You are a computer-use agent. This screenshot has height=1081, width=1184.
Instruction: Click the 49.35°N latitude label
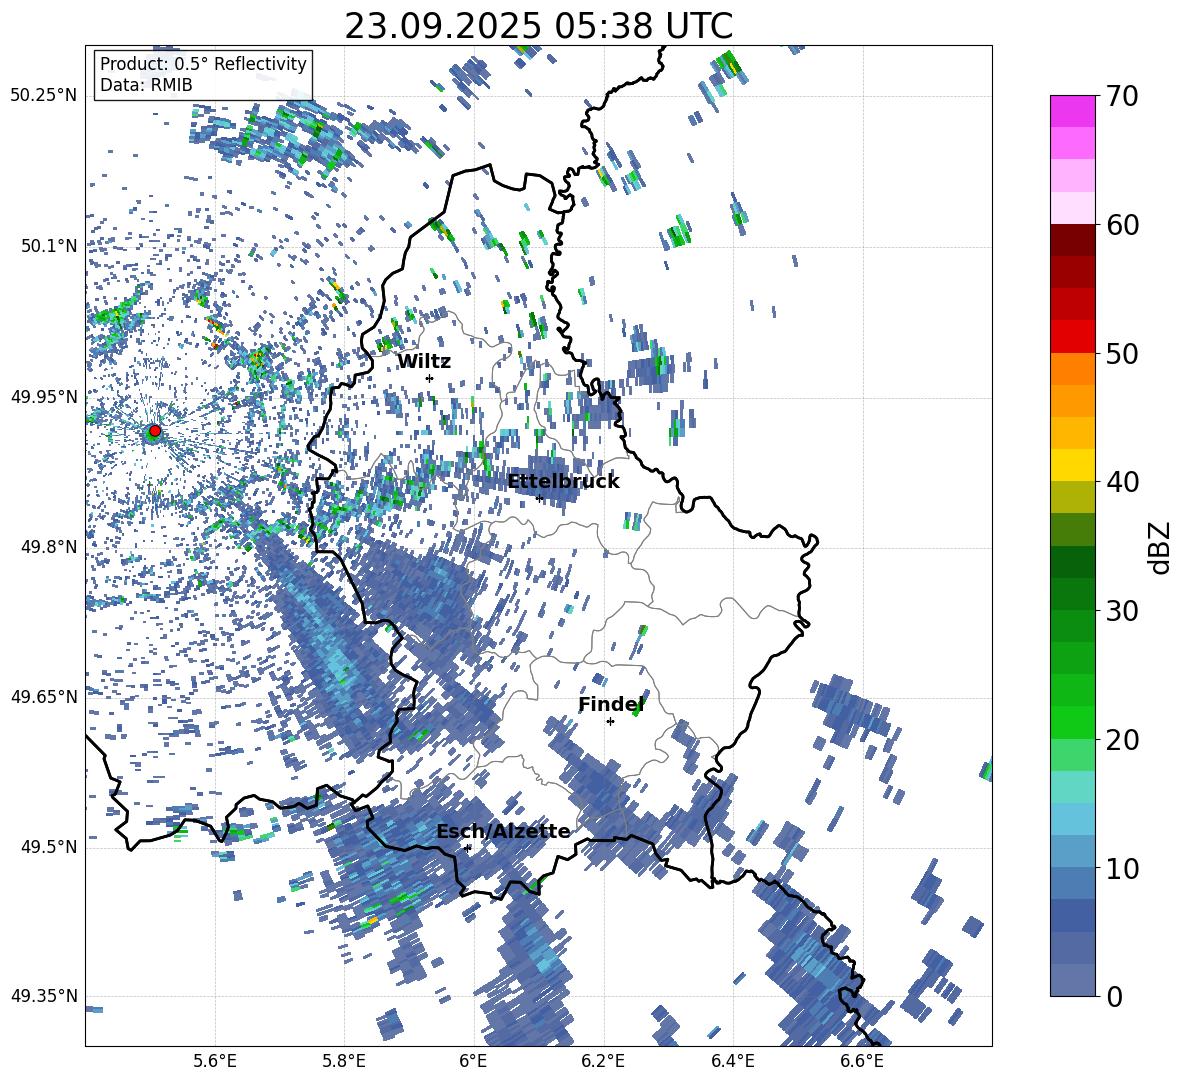pos(44,996)
